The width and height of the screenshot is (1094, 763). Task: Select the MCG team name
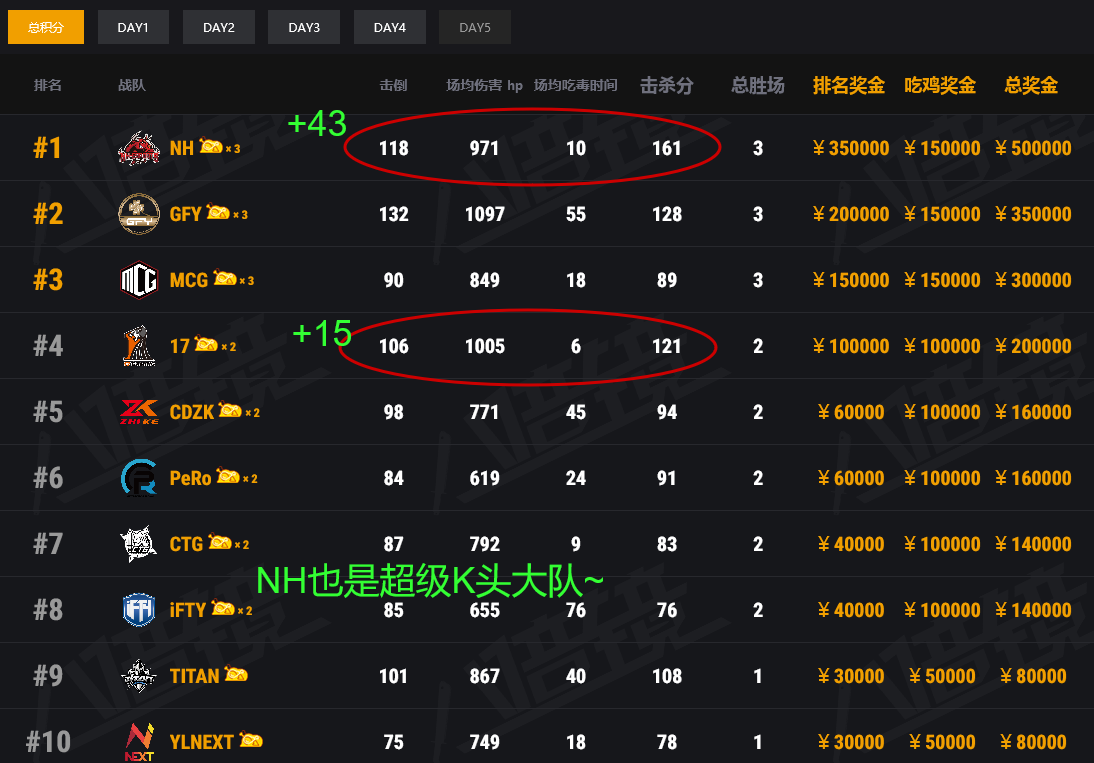tap(189, 280)
